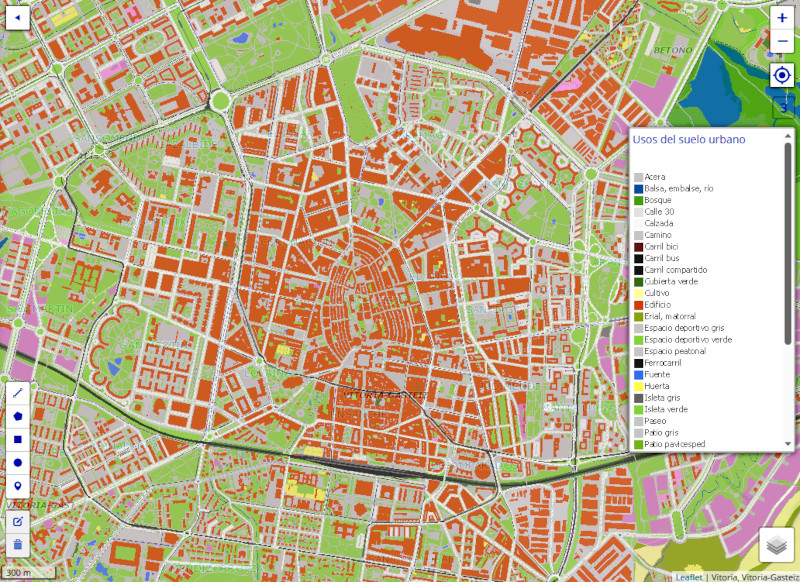Collapse the sidebar with the left arrow
800x582 pixels.
coord(16,18)
